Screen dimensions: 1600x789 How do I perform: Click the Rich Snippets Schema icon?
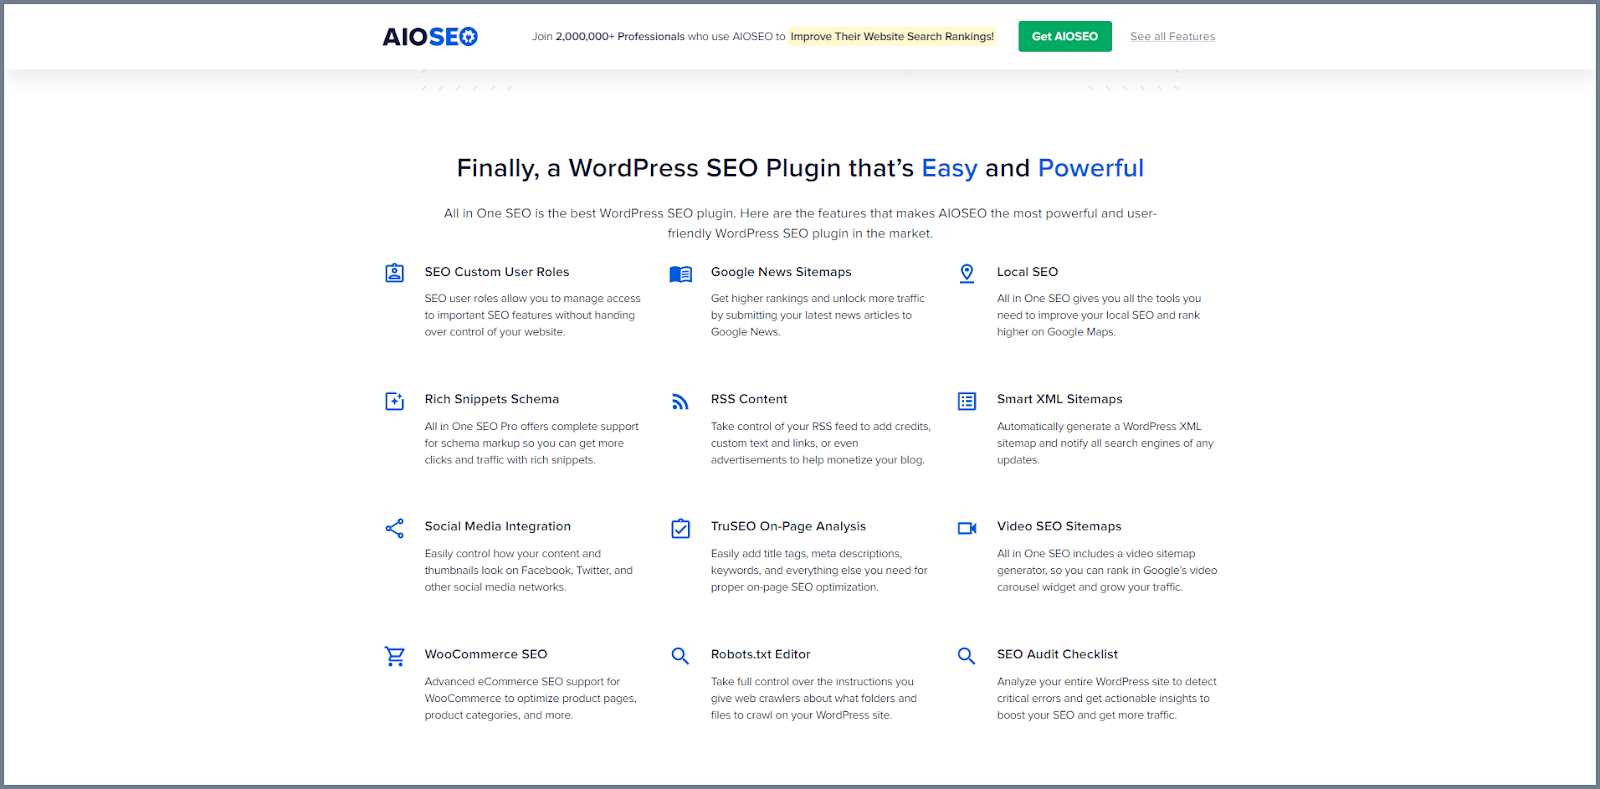click(x=395, y=401)
